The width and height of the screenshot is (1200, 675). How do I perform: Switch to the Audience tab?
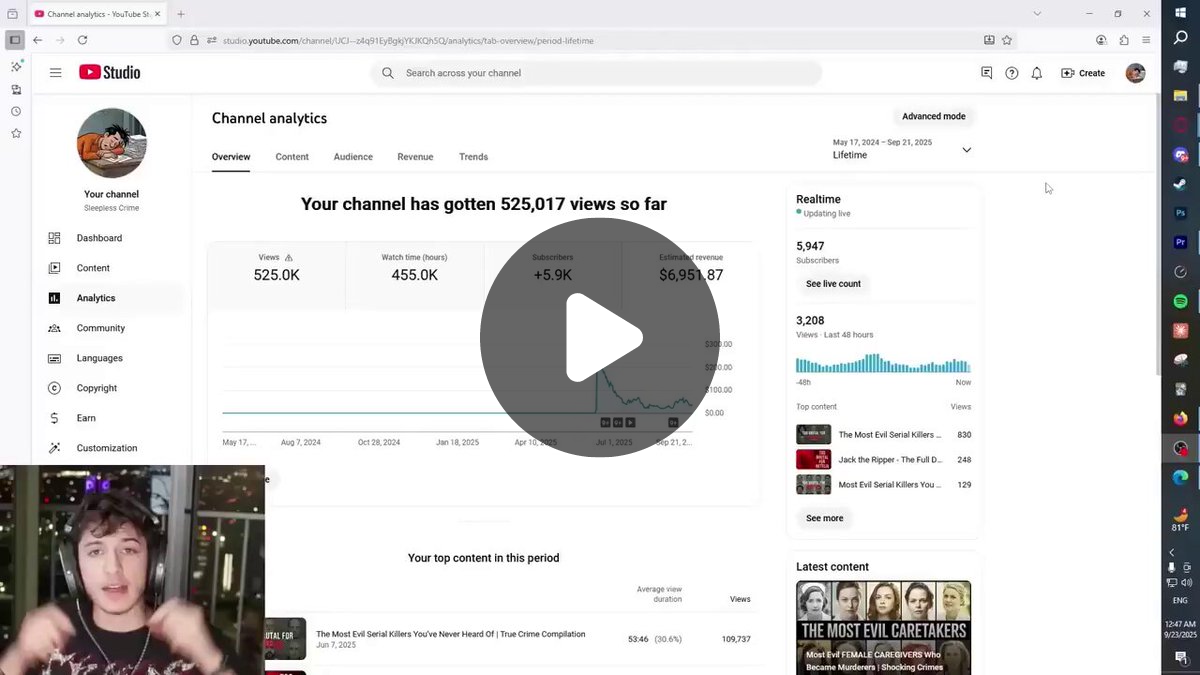tap(353, 157)
